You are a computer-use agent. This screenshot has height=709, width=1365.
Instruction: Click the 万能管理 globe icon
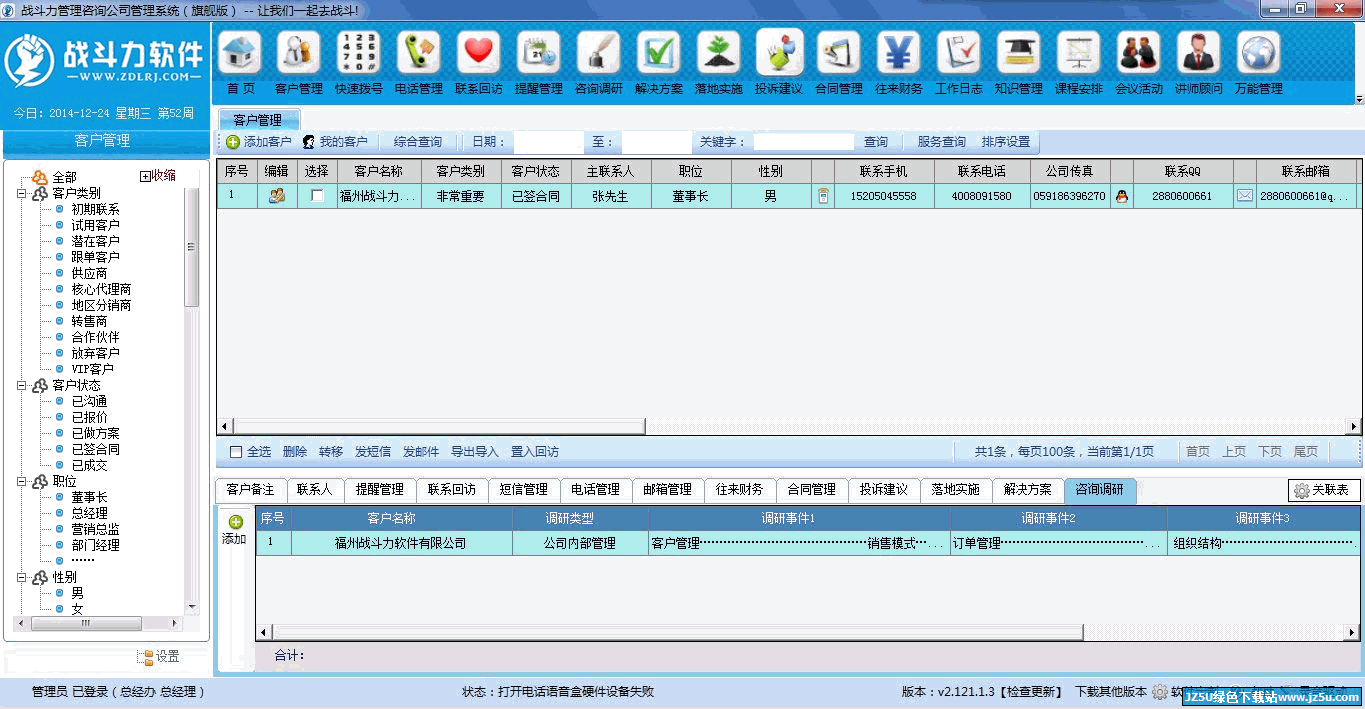[x=1258, y=54]
